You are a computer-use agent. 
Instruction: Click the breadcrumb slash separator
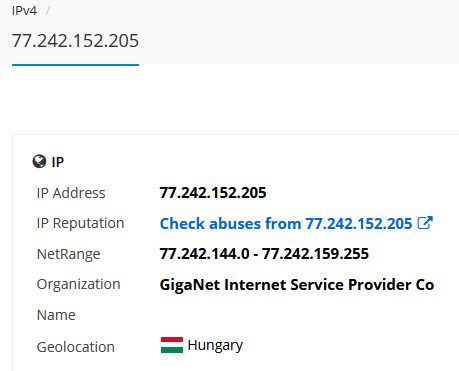click(x=48, y=11)
